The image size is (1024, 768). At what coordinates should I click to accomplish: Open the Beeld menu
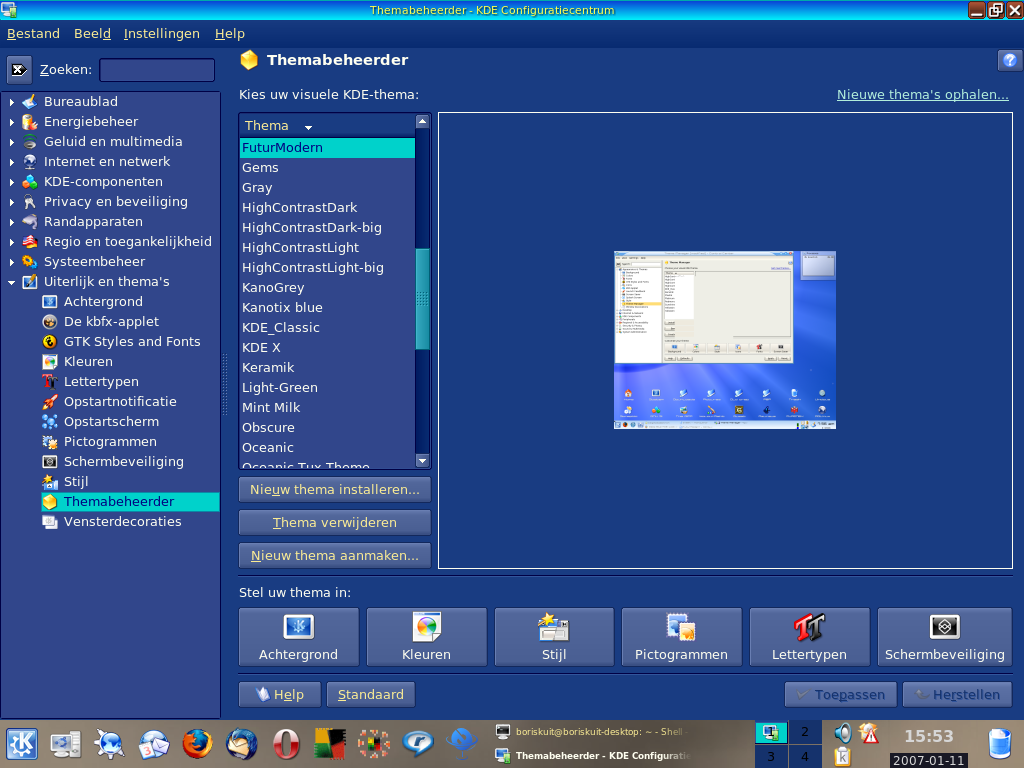point(92,33)
